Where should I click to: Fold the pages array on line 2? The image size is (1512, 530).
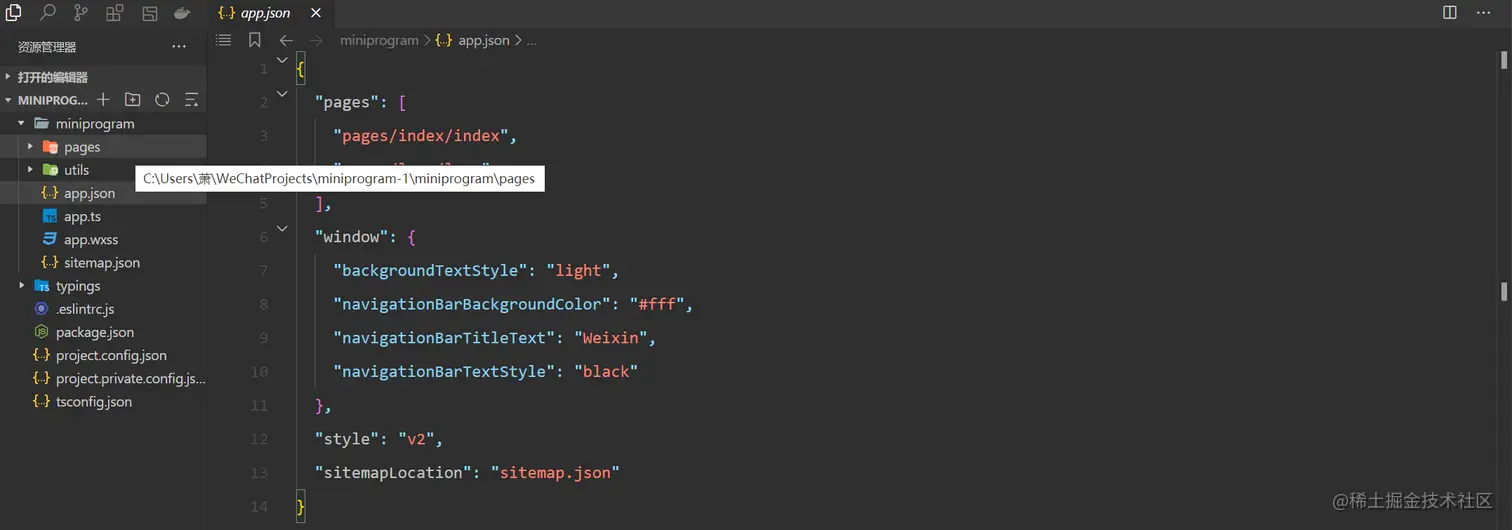point(282,94)
